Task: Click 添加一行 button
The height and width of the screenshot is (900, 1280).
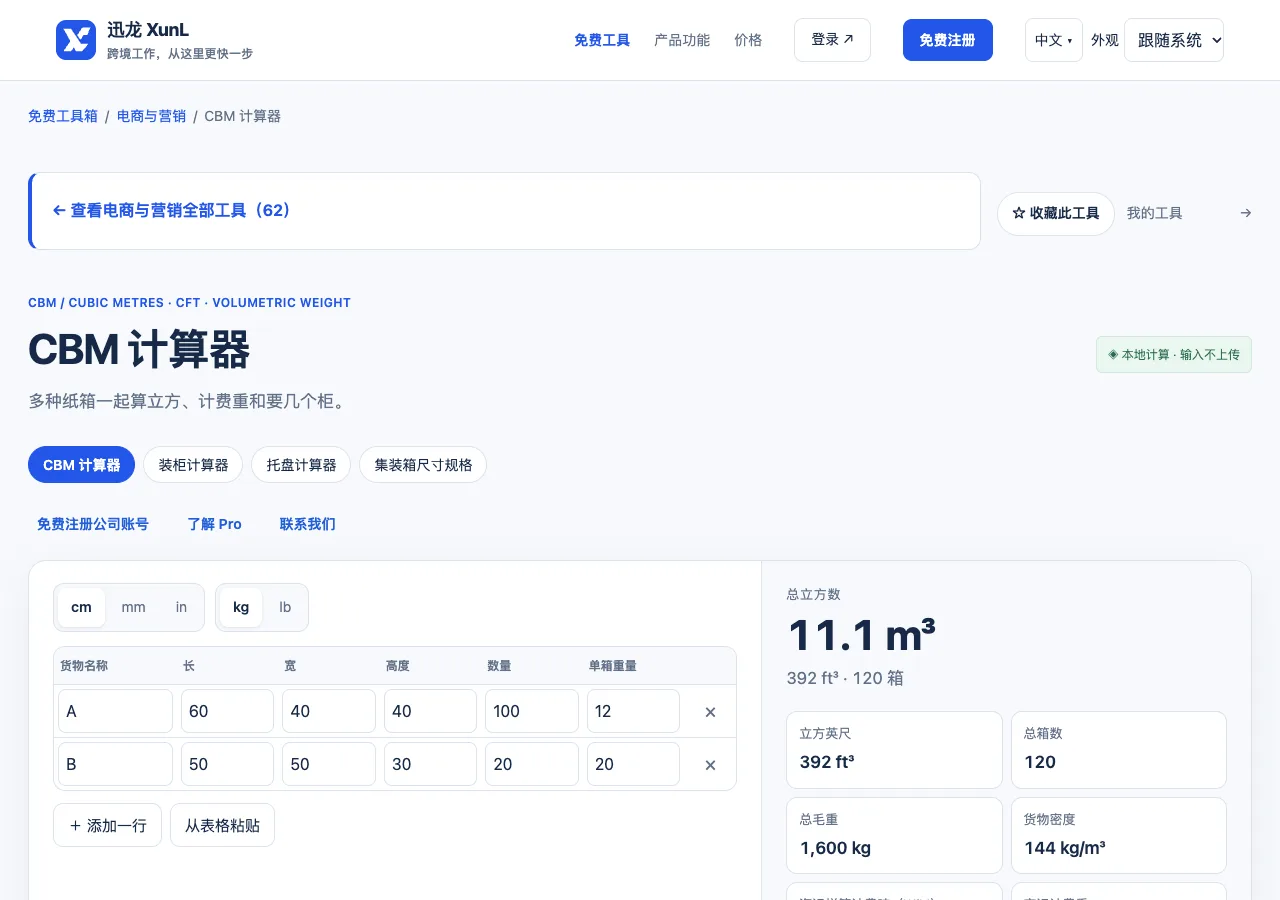Action: click(x=107, y=826)
